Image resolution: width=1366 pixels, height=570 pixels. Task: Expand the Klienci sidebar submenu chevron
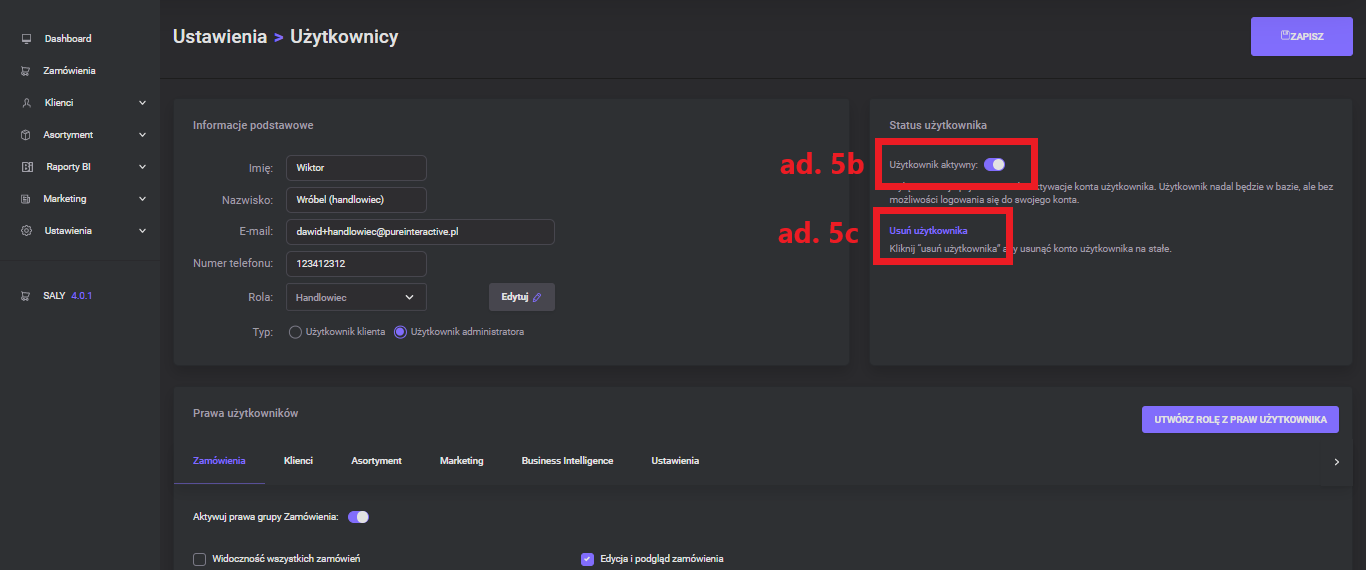tap(142, 103)
